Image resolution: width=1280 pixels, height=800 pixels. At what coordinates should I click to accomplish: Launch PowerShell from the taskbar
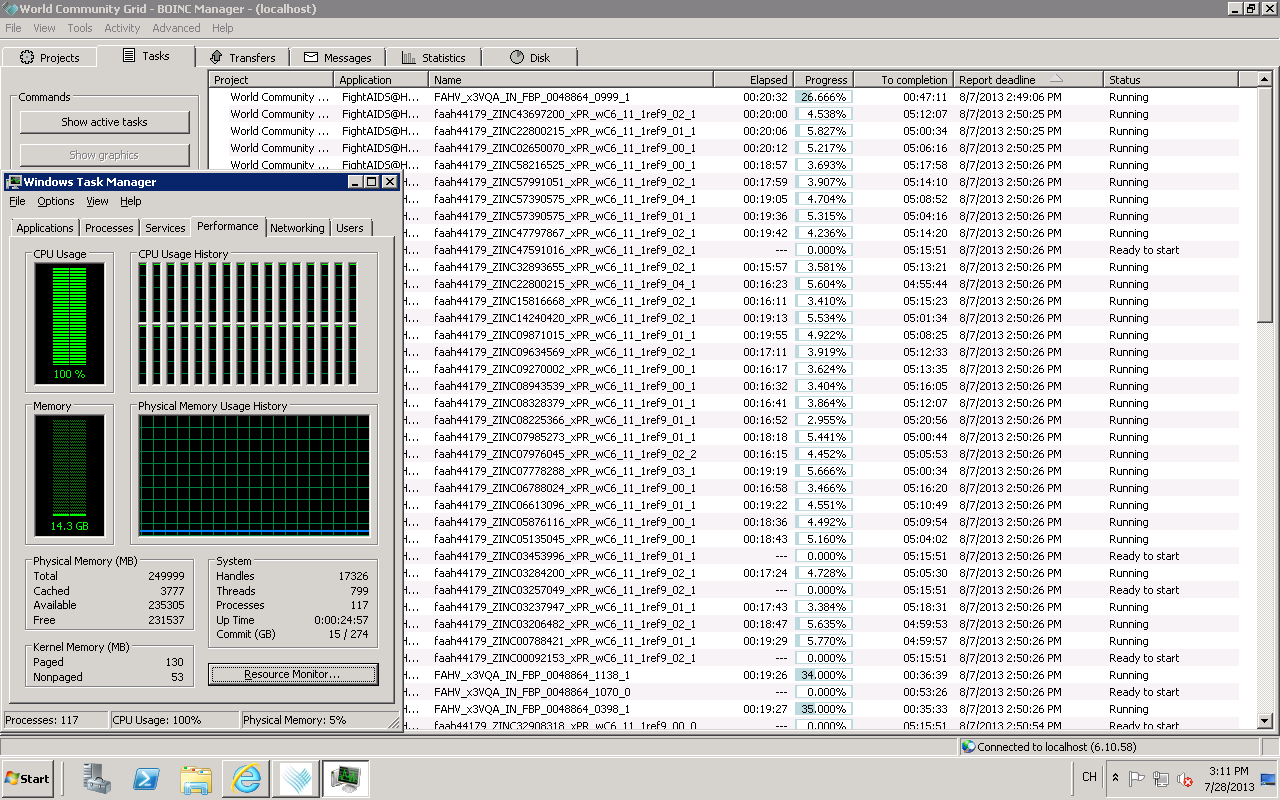coord(147,778)
